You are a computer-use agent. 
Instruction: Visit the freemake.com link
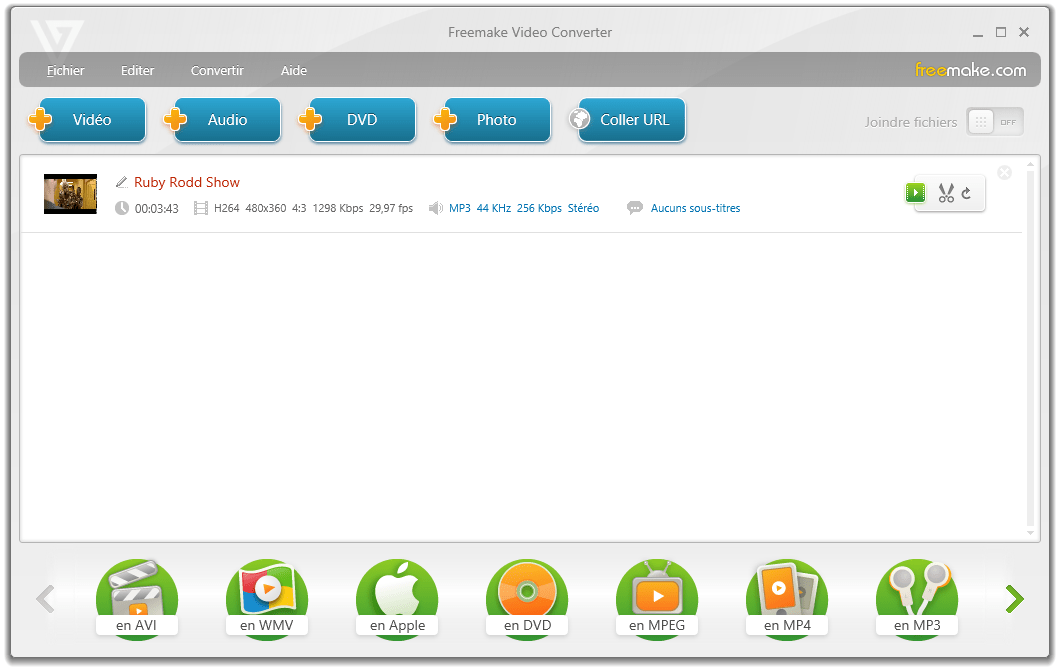pos(970,70)
